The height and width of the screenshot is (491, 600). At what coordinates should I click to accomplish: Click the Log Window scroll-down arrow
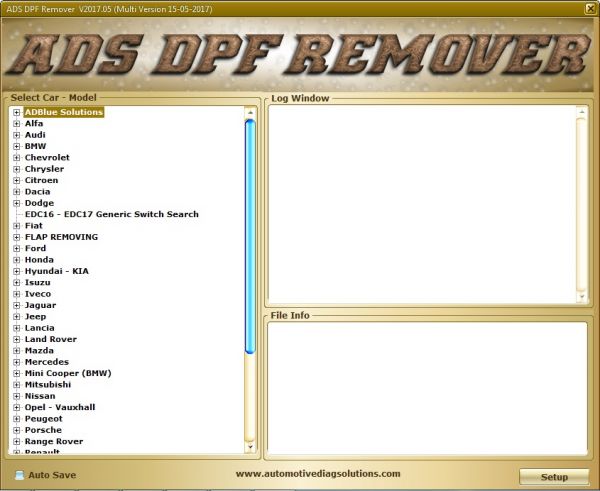click(581, 296)
